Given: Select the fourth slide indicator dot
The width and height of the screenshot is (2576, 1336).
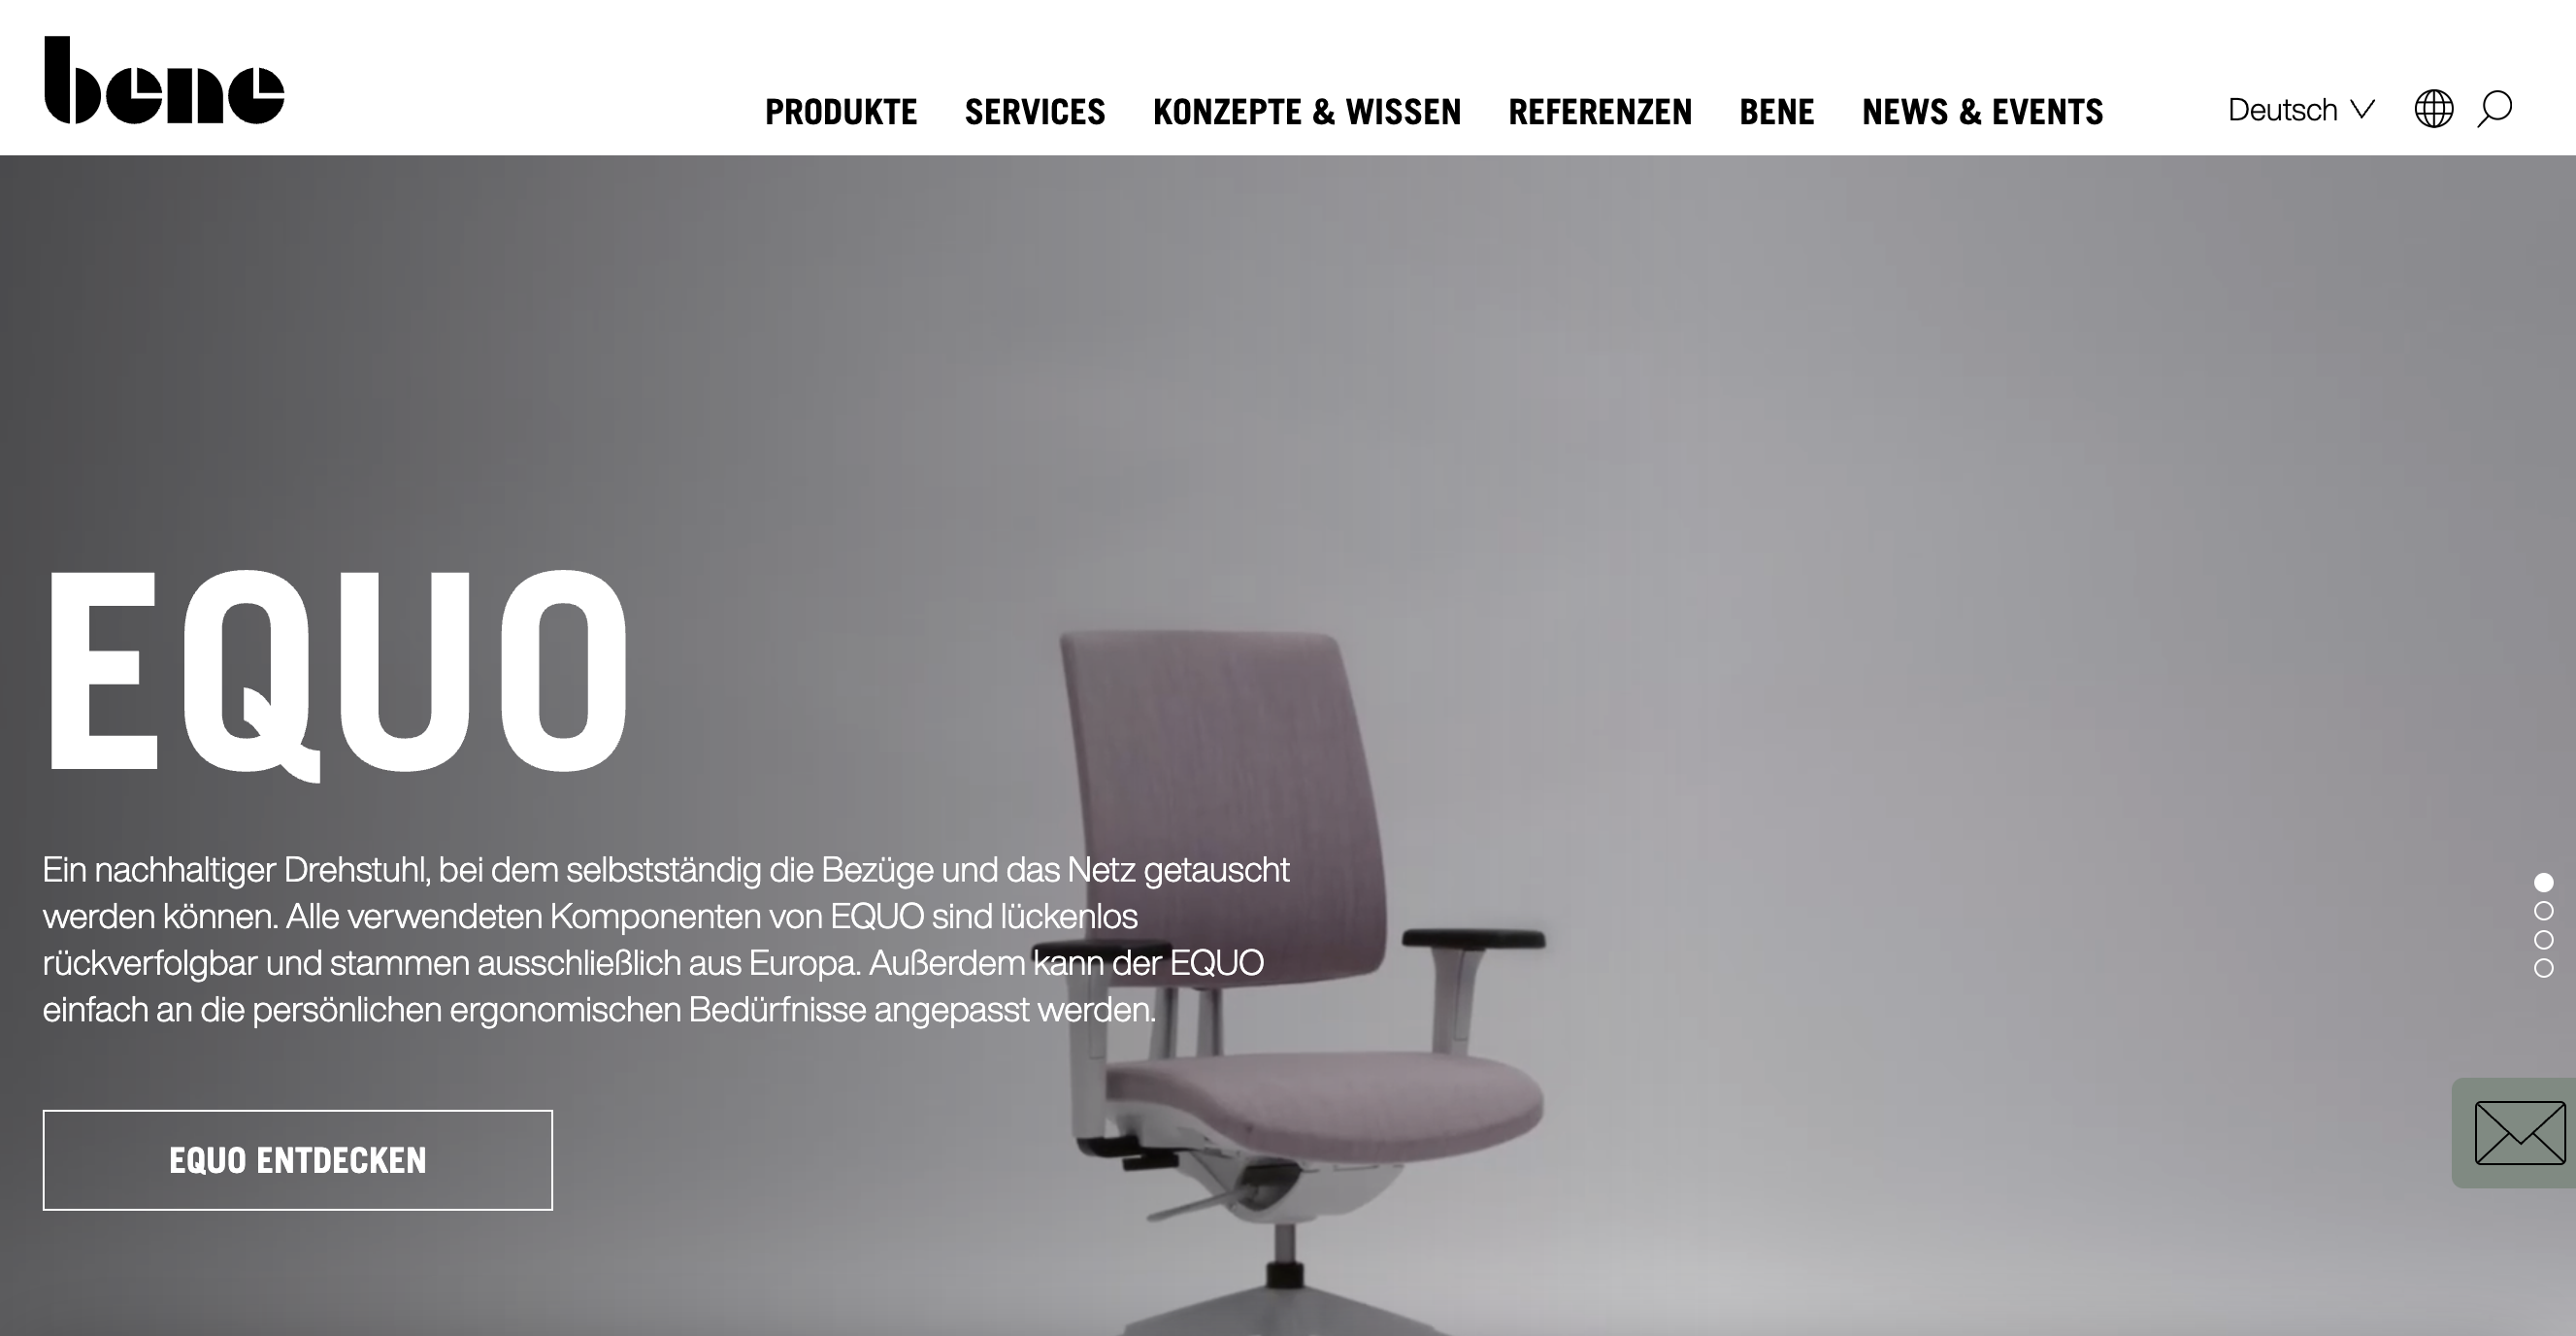Looking at the screenshot, I should (2544, 968).
